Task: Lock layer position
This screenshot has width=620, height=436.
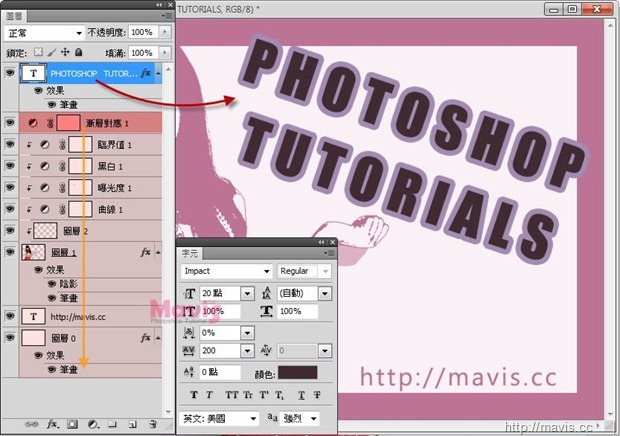Action: click(x=65, y=52)
